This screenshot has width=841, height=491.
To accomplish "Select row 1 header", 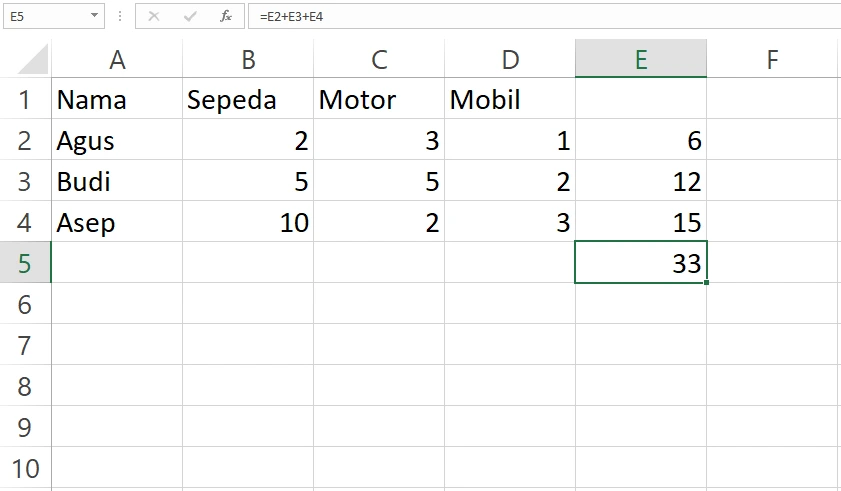I will tap(25, 99).
